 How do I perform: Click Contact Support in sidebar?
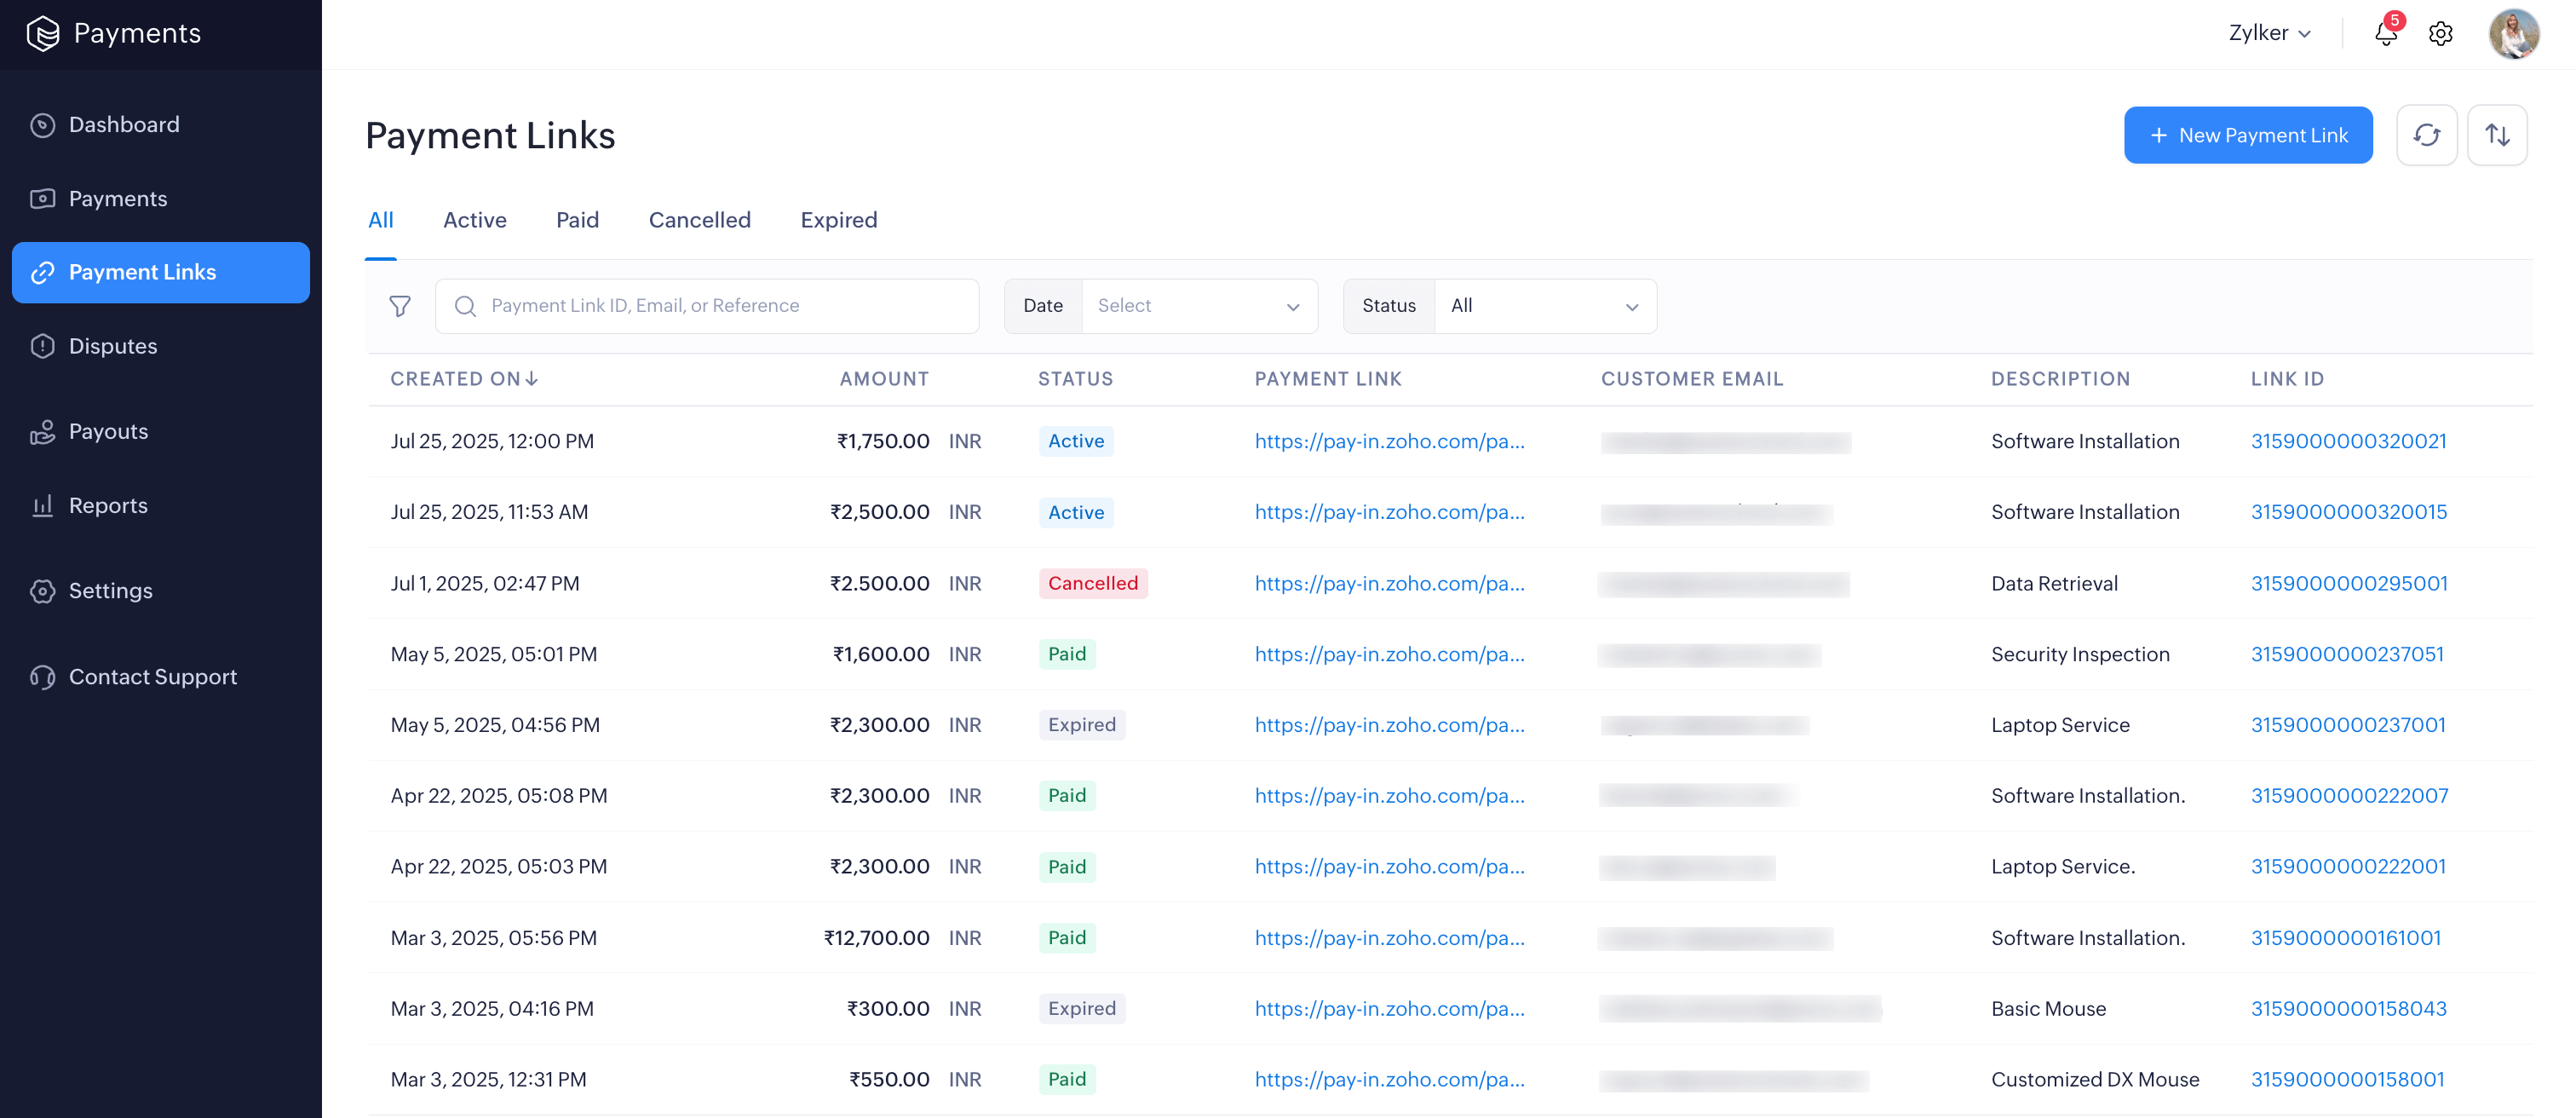152,677
